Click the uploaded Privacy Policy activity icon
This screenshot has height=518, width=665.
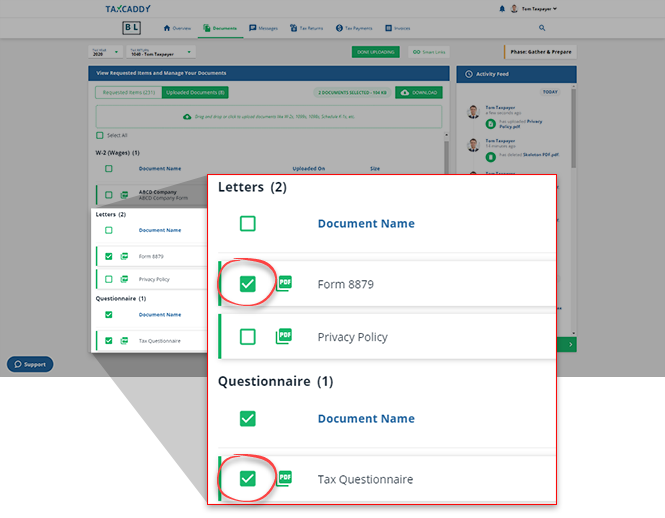[x=490, y=124]
